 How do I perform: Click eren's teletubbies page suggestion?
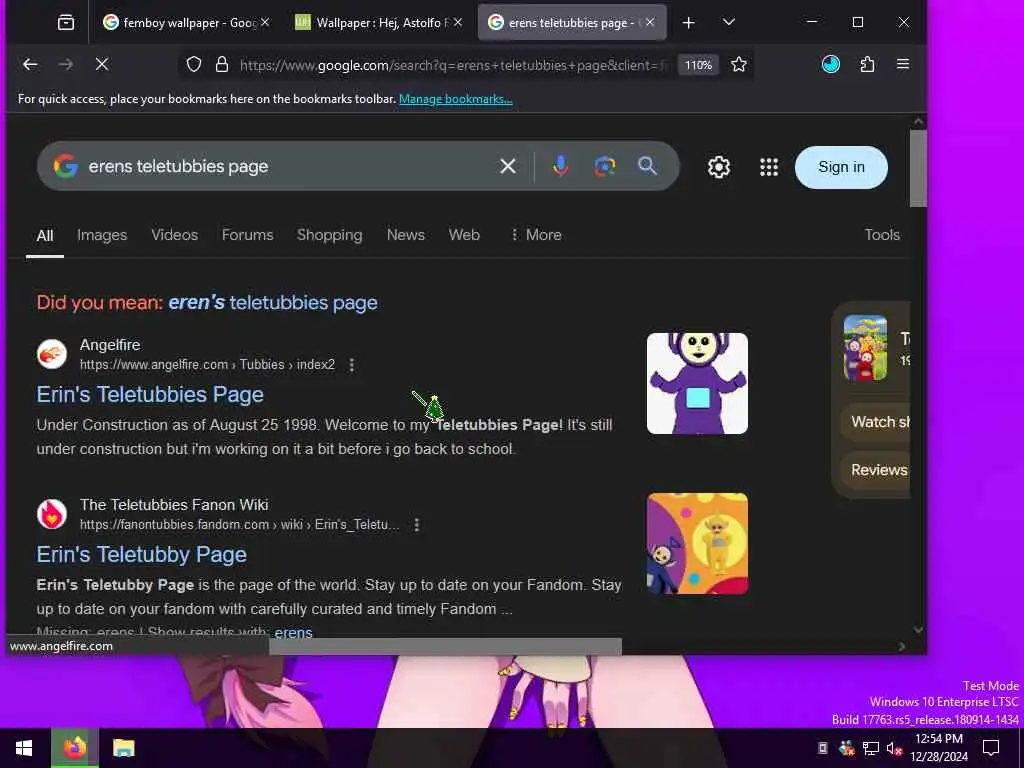(x=273, y=303)
